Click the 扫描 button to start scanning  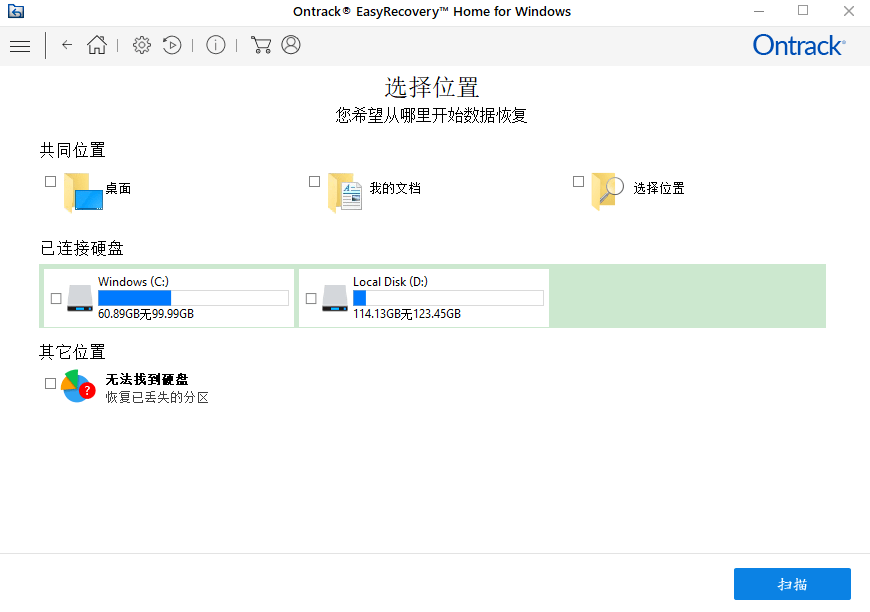pos(792,584)
